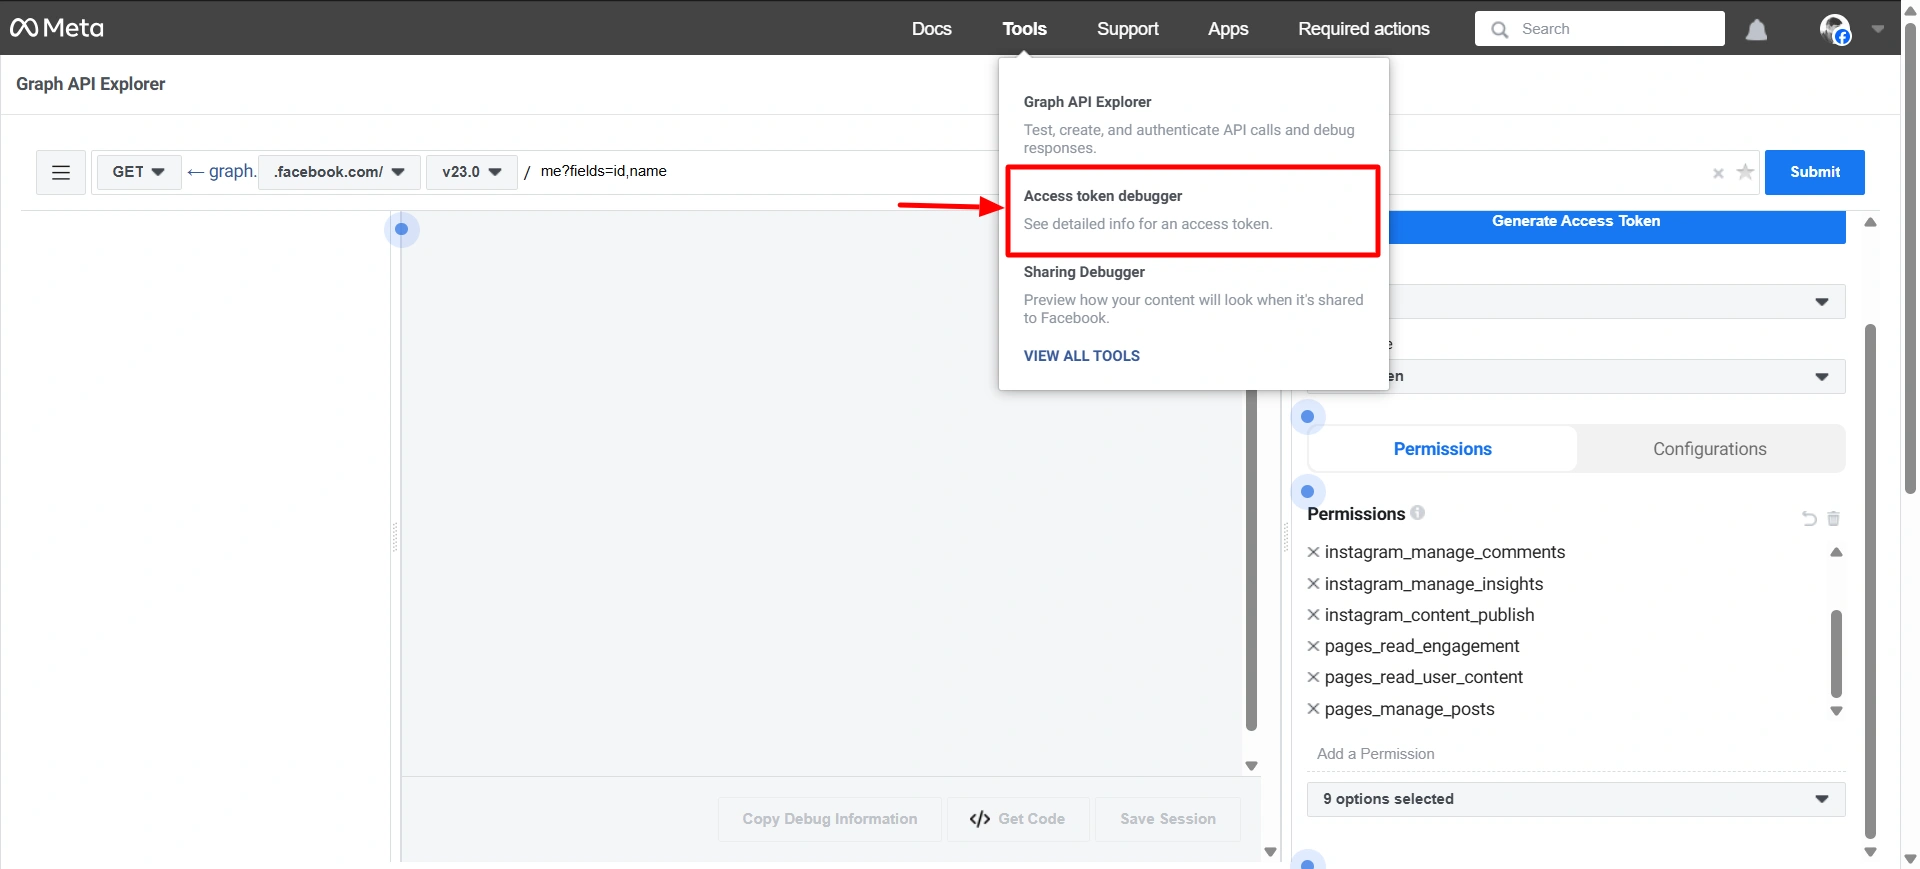Click the query path me?fields=id,name
Screen dimensions: 1920x869
(603, 171)
